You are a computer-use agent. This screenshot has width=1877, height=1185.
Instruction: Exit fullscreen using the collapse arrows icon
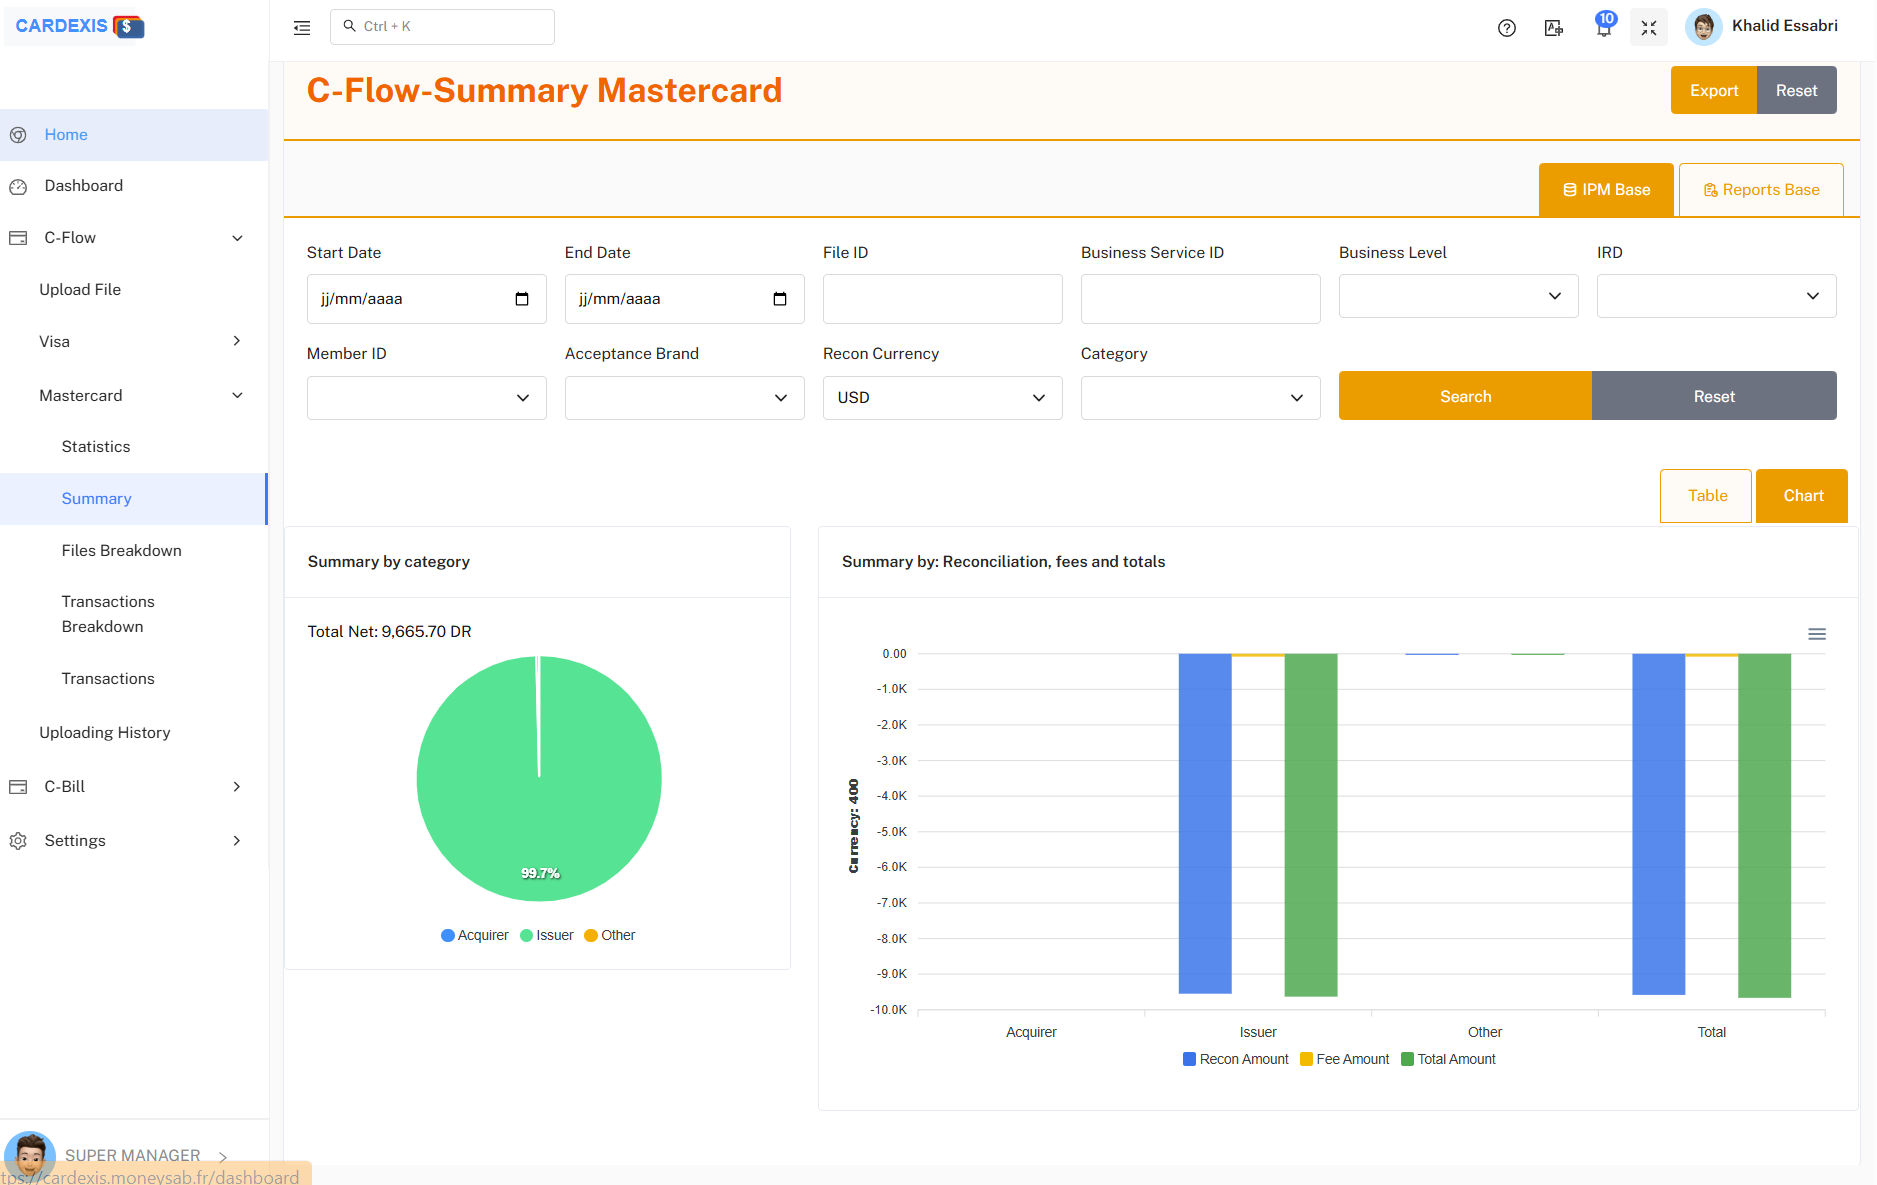point(1649,27)
